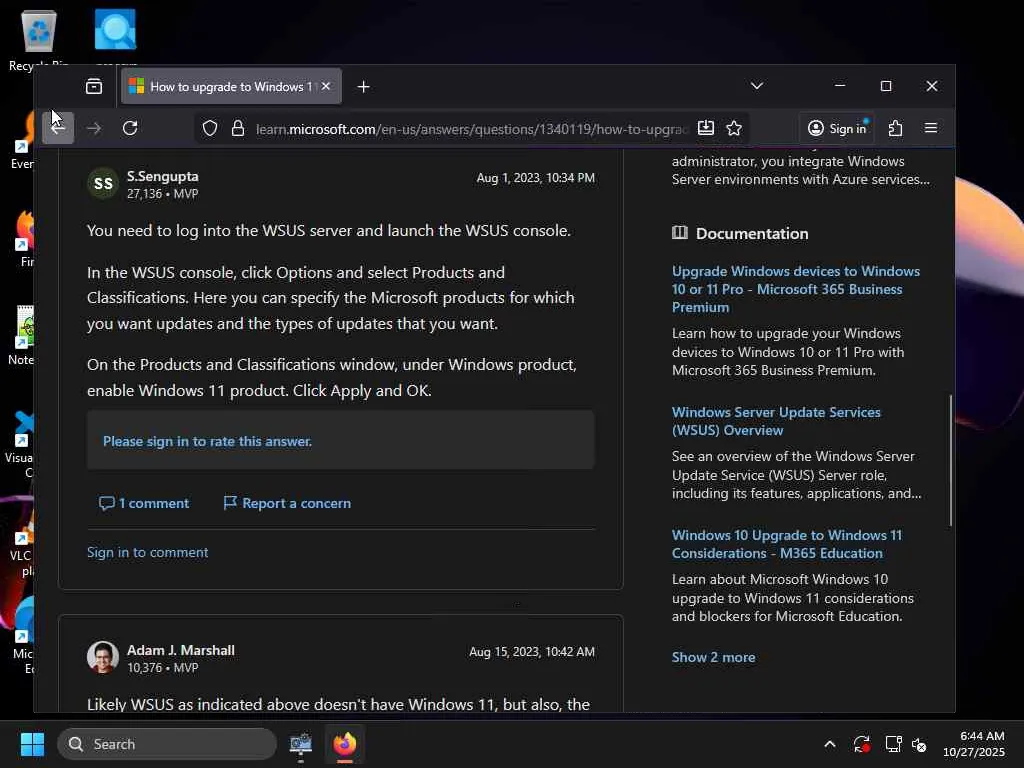Click the install/save page icon in address bar

pyautogui.click(x=706, y=128)
